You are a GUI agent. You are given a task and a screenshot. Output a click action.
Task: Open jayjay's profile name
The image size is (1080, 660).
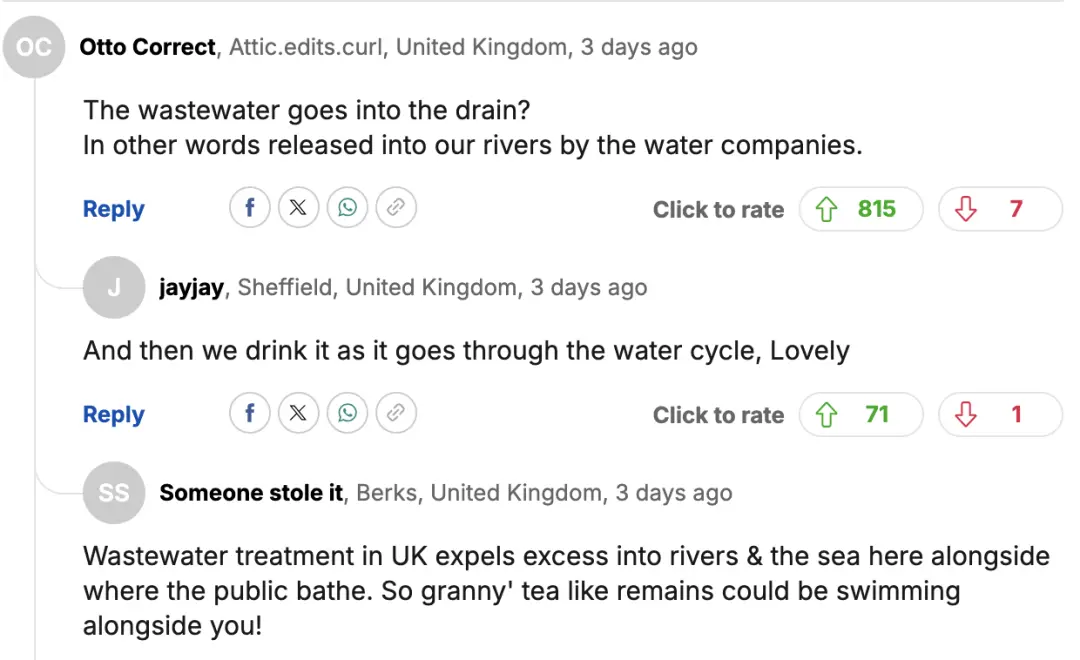pyautogui.click(x=191, y=288)
